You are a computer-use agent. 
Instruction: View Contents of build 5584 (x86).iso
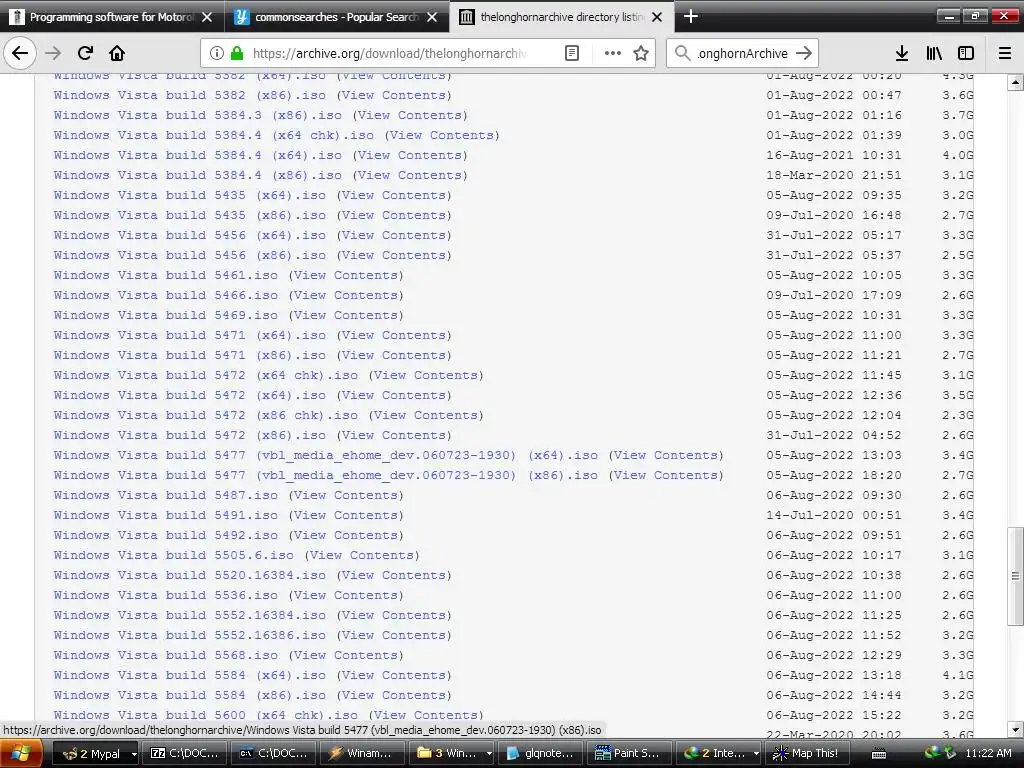394,696
